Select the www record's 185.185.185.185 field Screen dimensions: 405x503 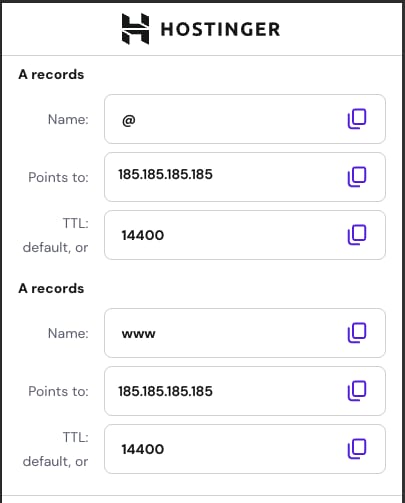pyautogui.click(x=245, y=391)
